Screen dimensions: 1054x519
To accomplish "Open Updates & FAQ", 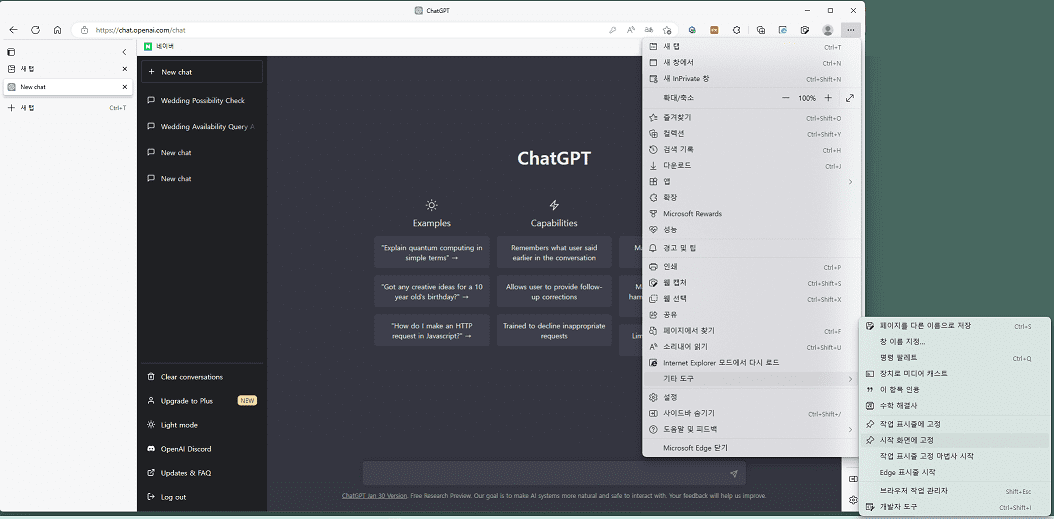I will tap(202, 473).
